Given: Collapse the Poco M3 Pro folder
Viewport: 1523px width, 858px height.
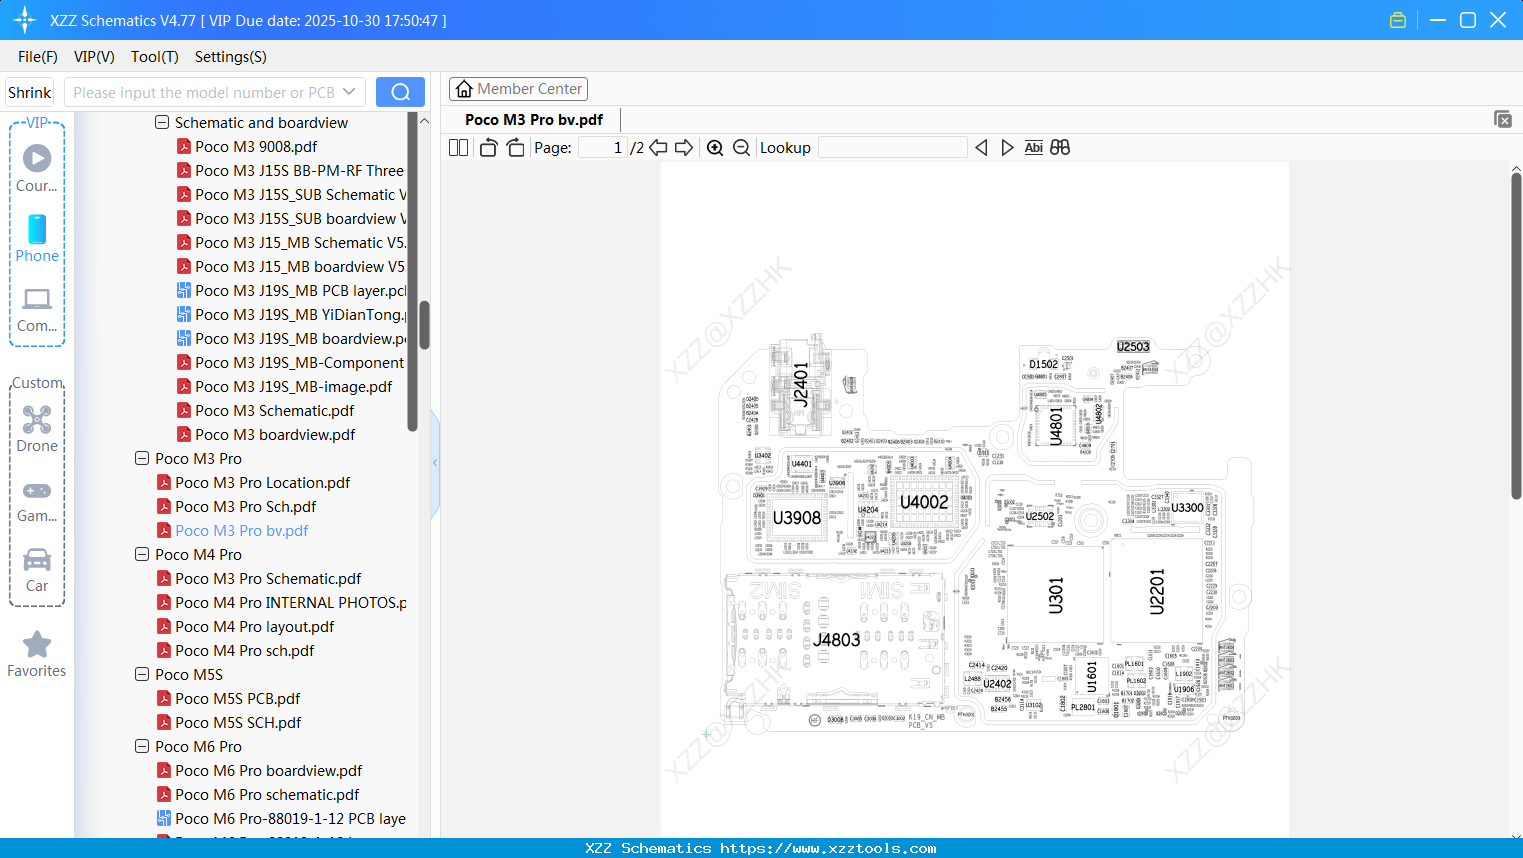Looking at the screenshot, I should pos(142,459).
